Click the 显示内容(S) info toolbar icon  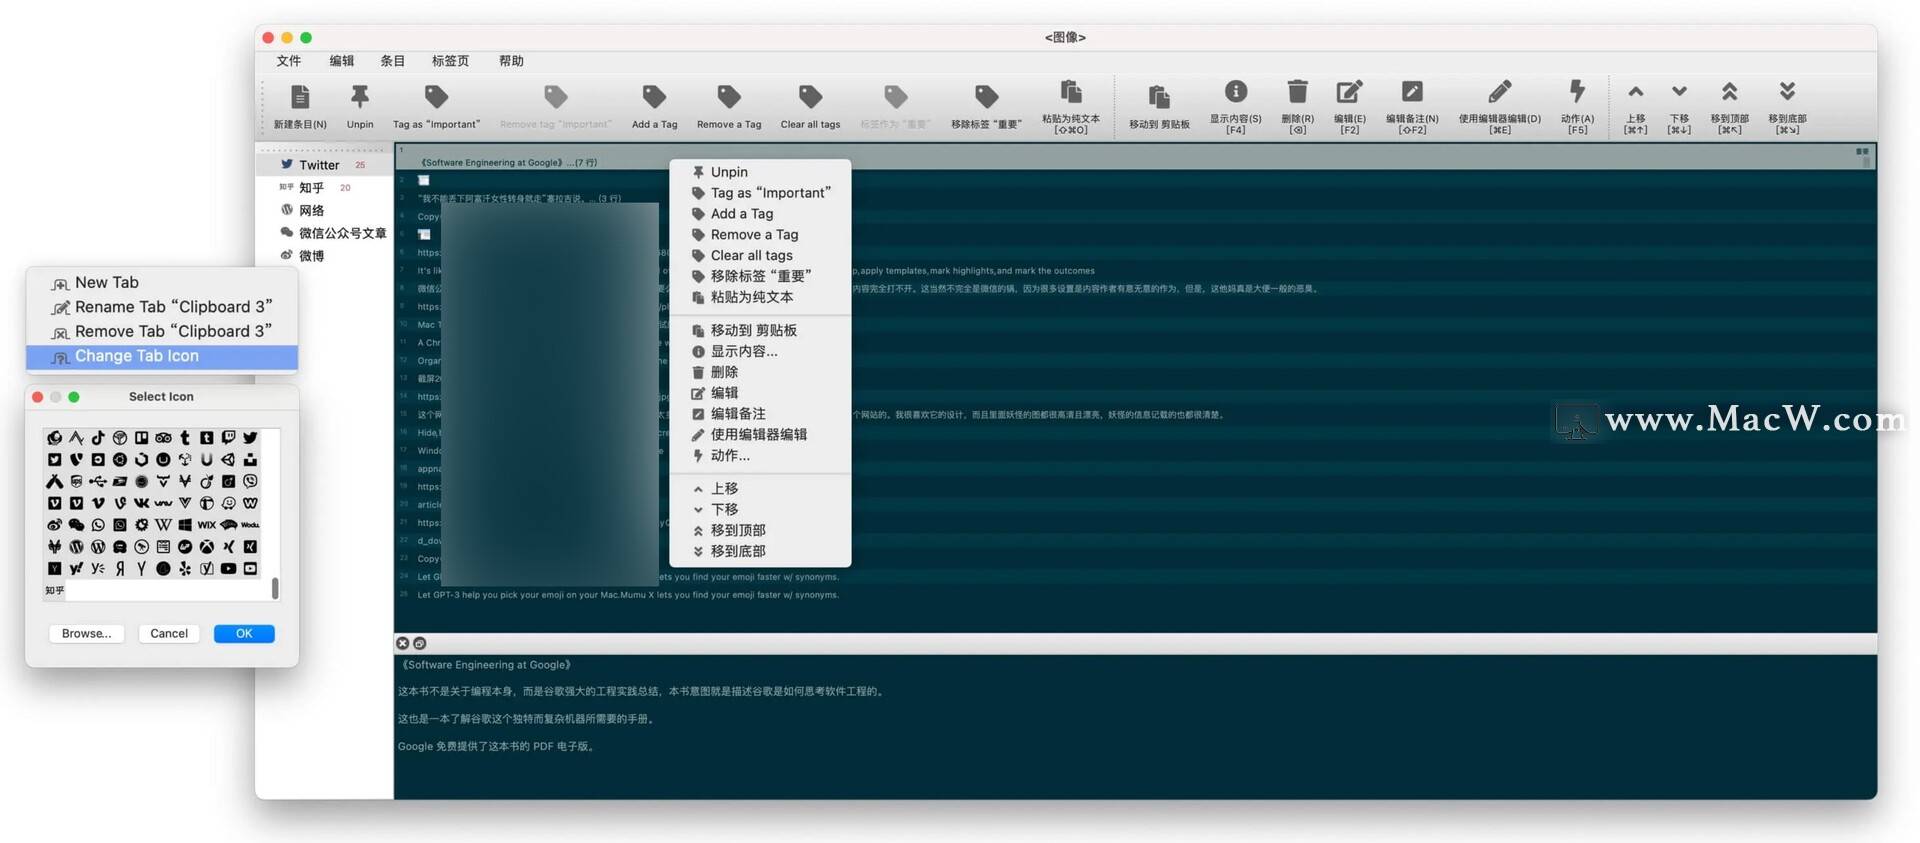(x=1236, y=92)
